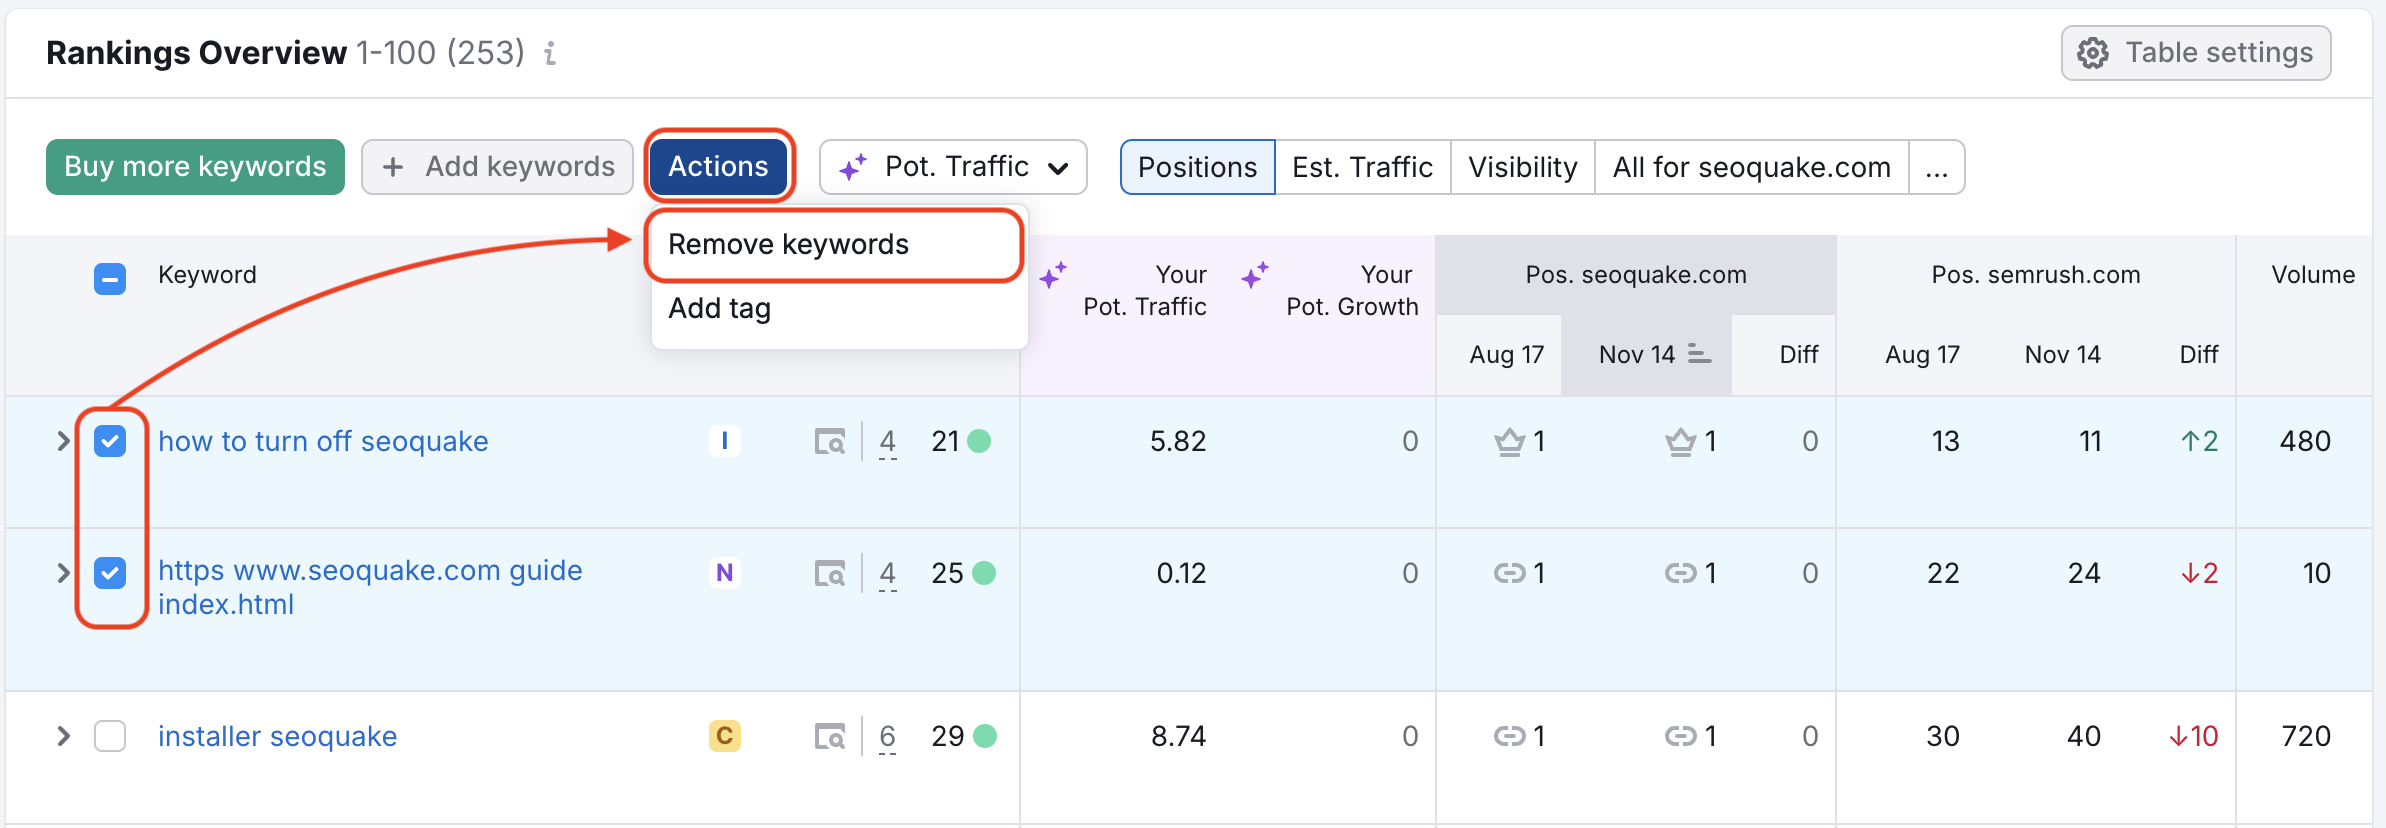The height and width of the screenshot is (828, 2386).
Task: Uncheck 'how to turn off seoquake' checkbox
Action: [x=110, y=441]
